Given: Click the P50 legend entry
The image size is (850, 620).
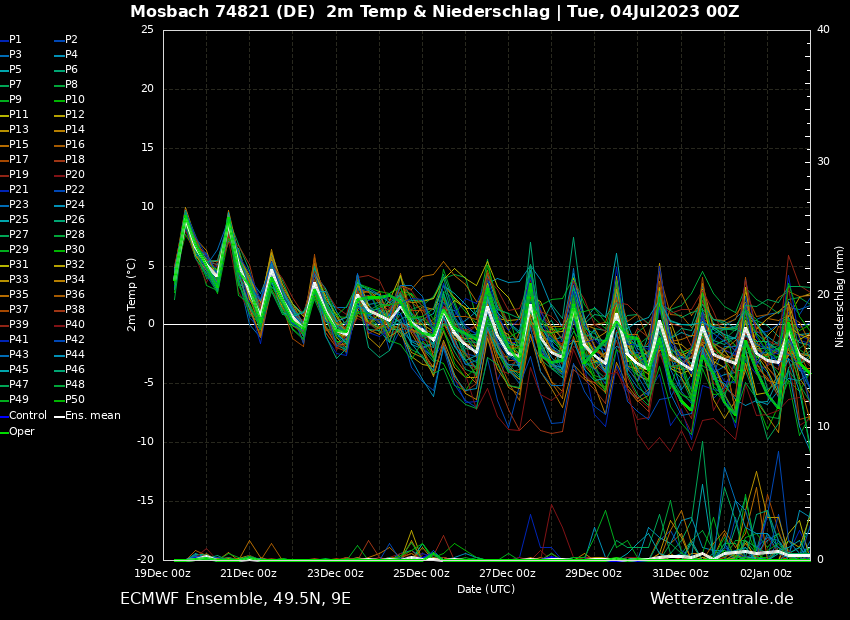Looking at the screenshot, I should [x=75, y=400].
